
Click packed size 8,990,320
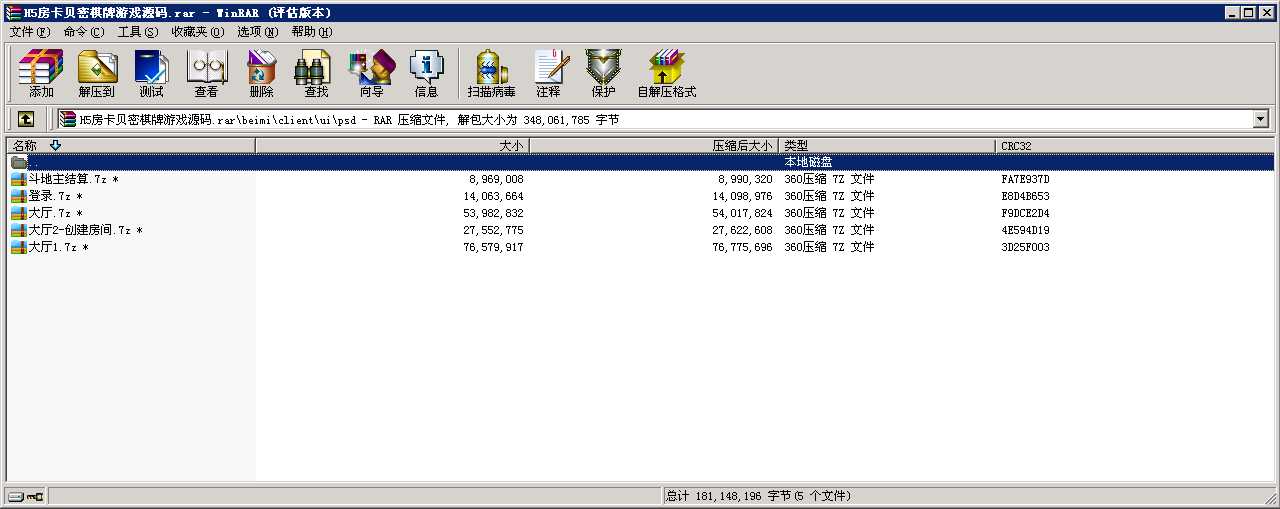click(745, 179)
